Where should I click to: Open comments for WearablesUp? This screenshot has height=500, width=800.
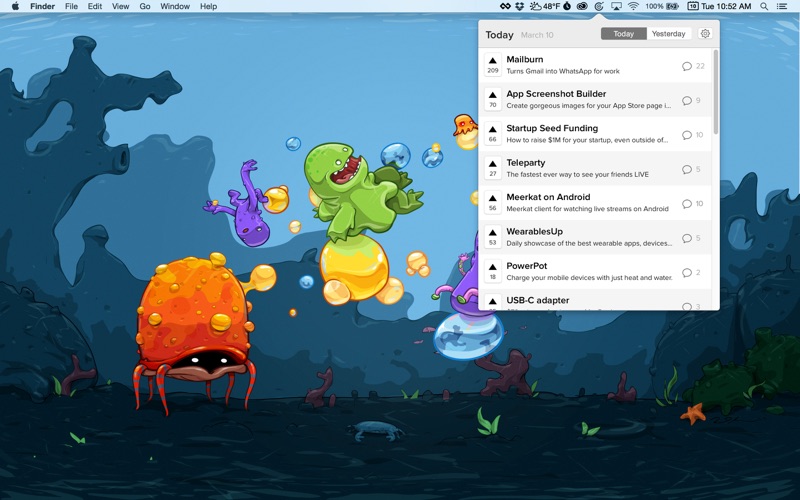[x=691, y=238]
